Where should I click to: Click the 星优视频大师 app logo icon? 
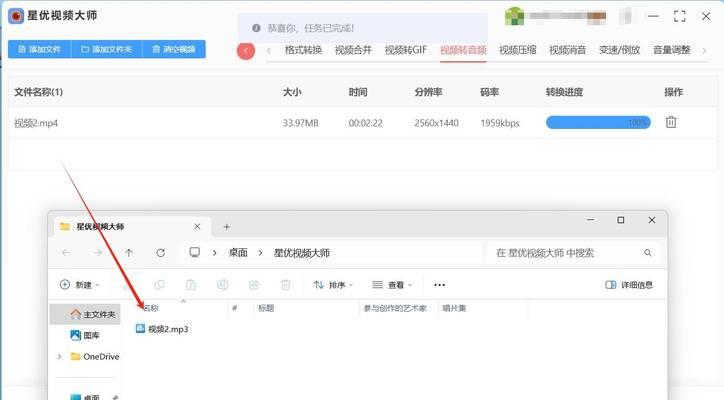16,16
